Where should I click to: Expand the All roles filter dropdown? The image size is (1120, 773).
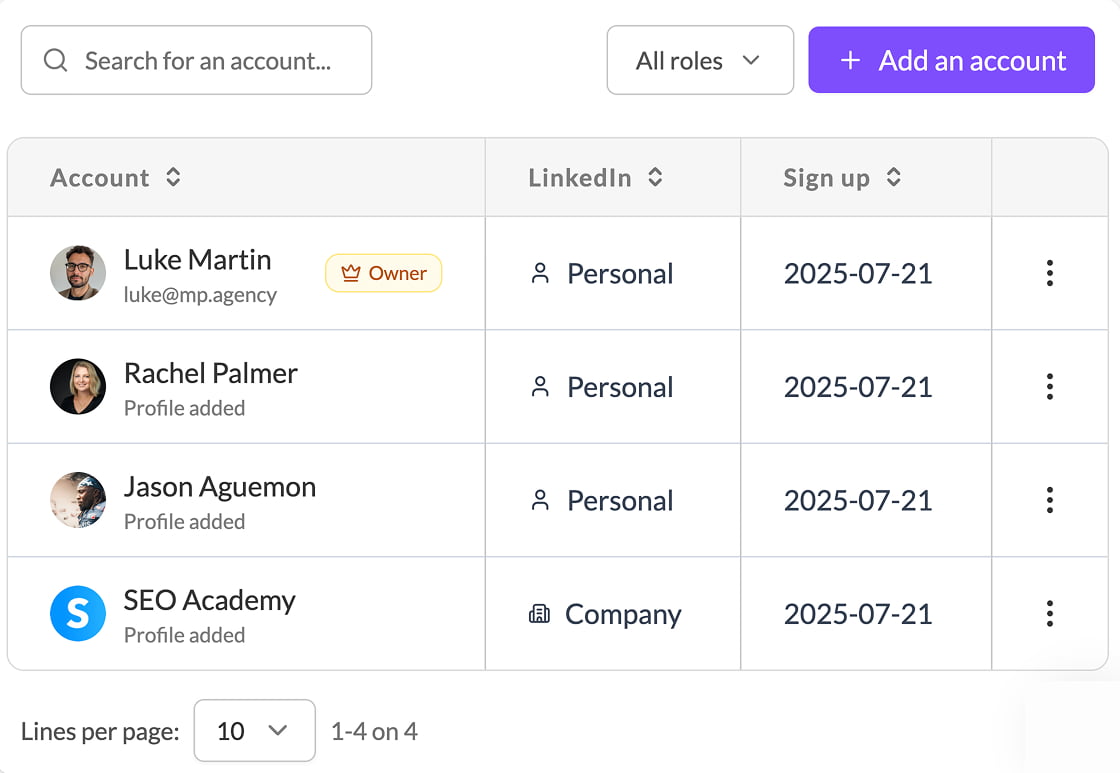click(x=700, y=61)
